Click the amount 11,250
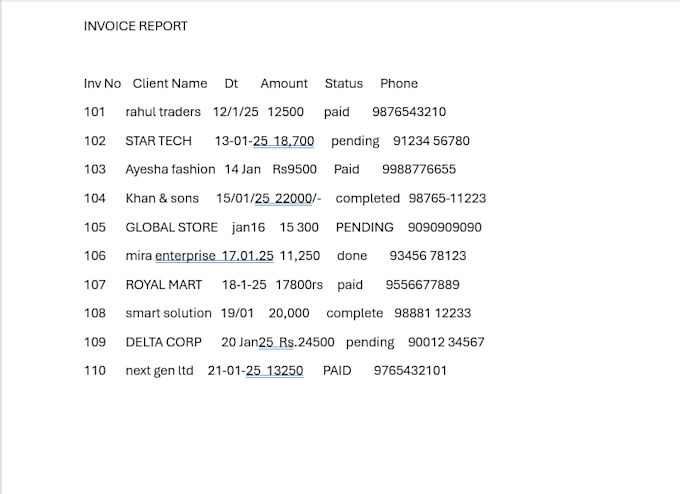 300,256
